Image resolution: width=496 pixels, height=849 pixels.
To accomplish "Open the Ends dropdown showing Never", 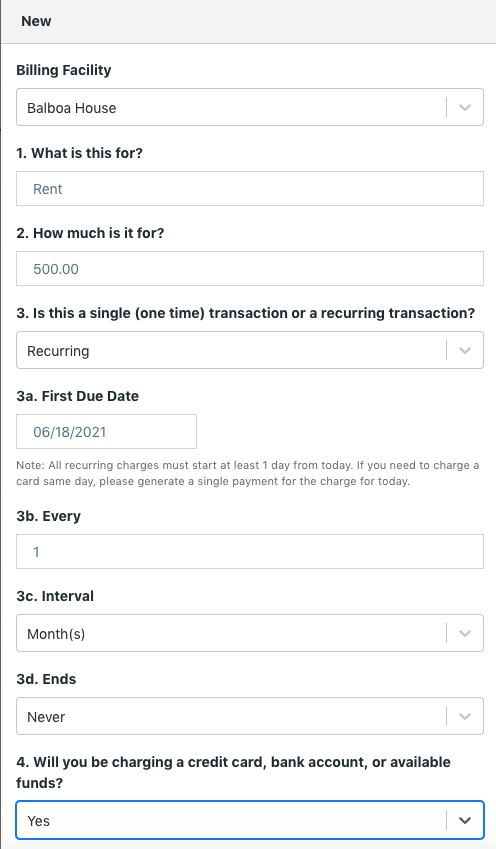I will click(250, 716).
